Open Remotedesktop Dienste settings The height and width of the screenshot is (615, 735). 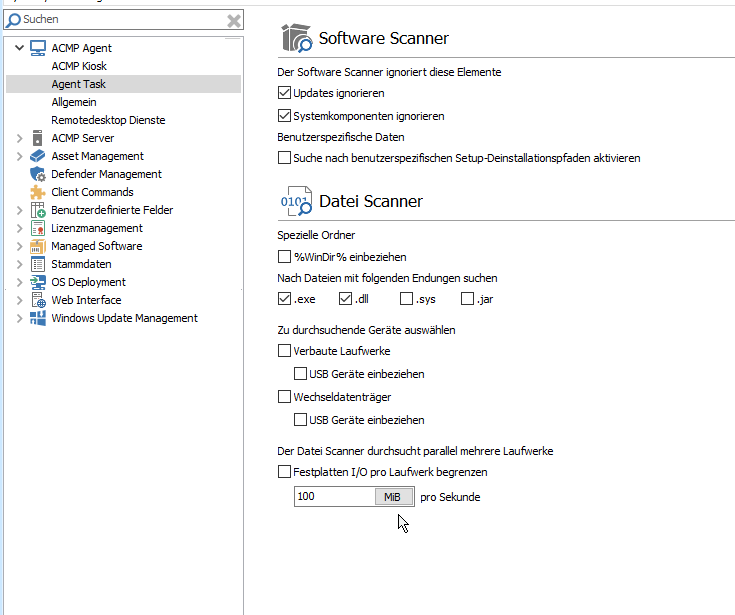(108, 120)
